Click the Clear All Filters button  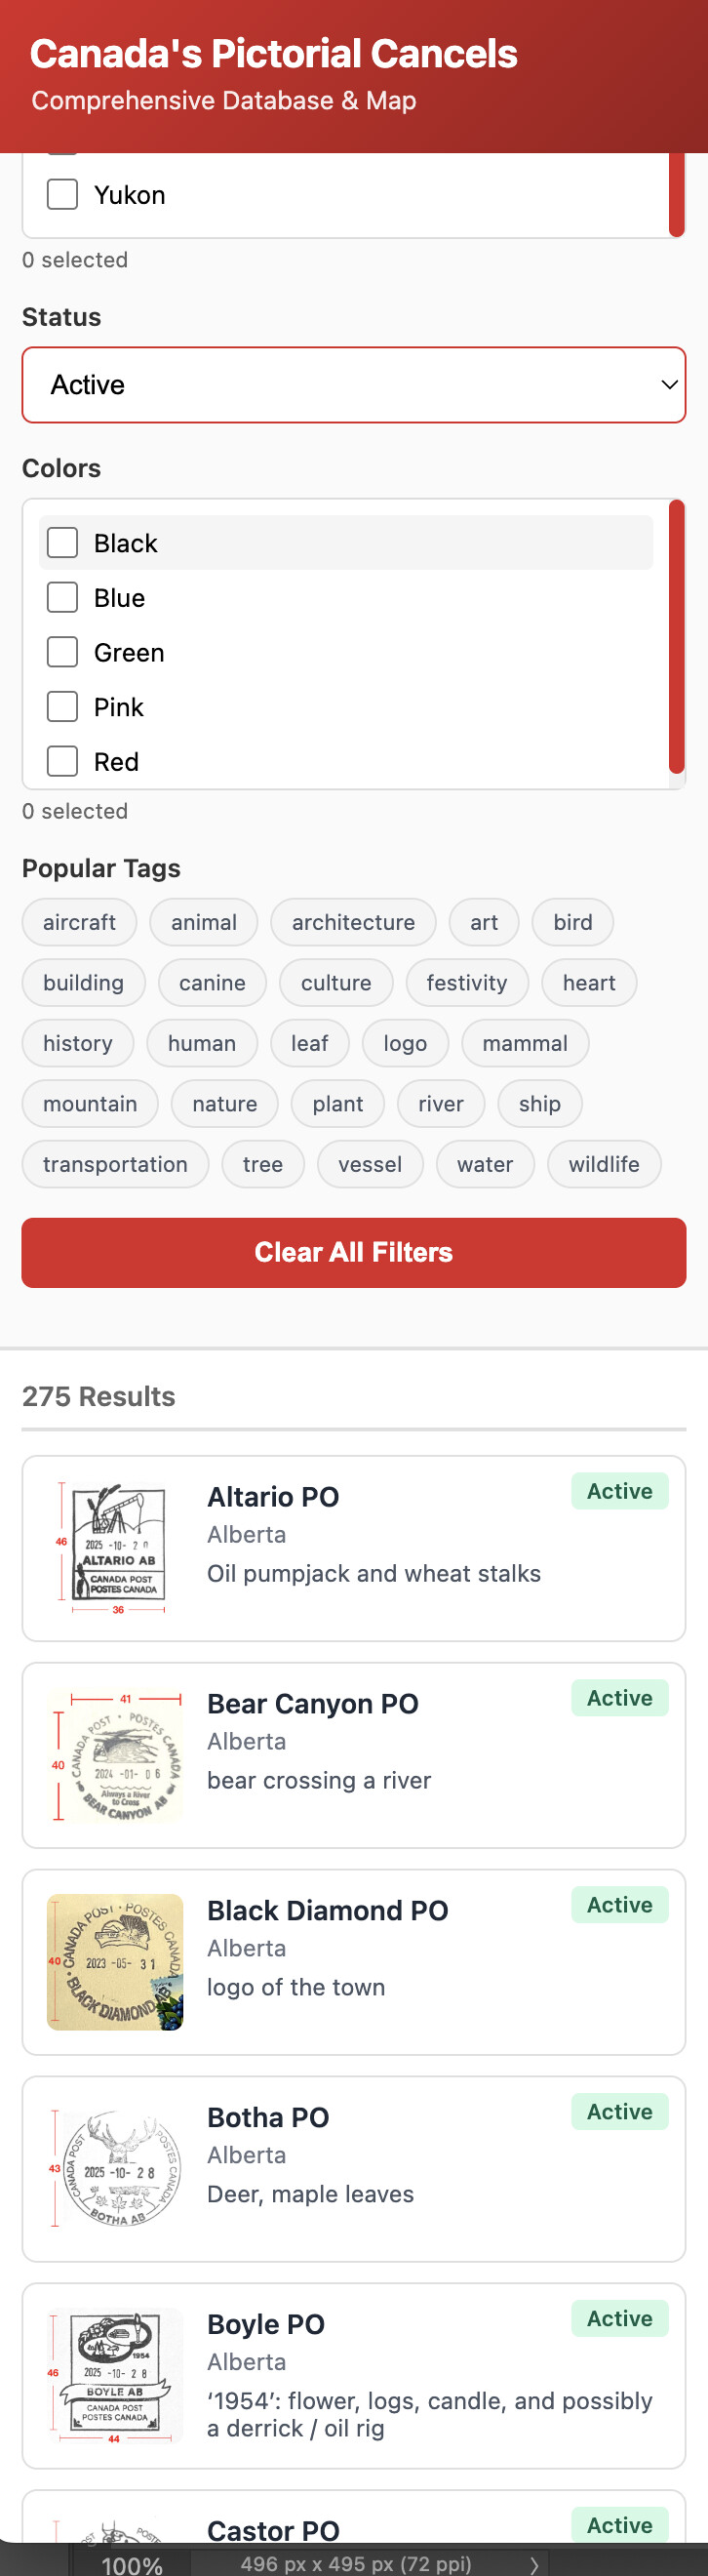pyautogui.click(x=353, y=1252)
